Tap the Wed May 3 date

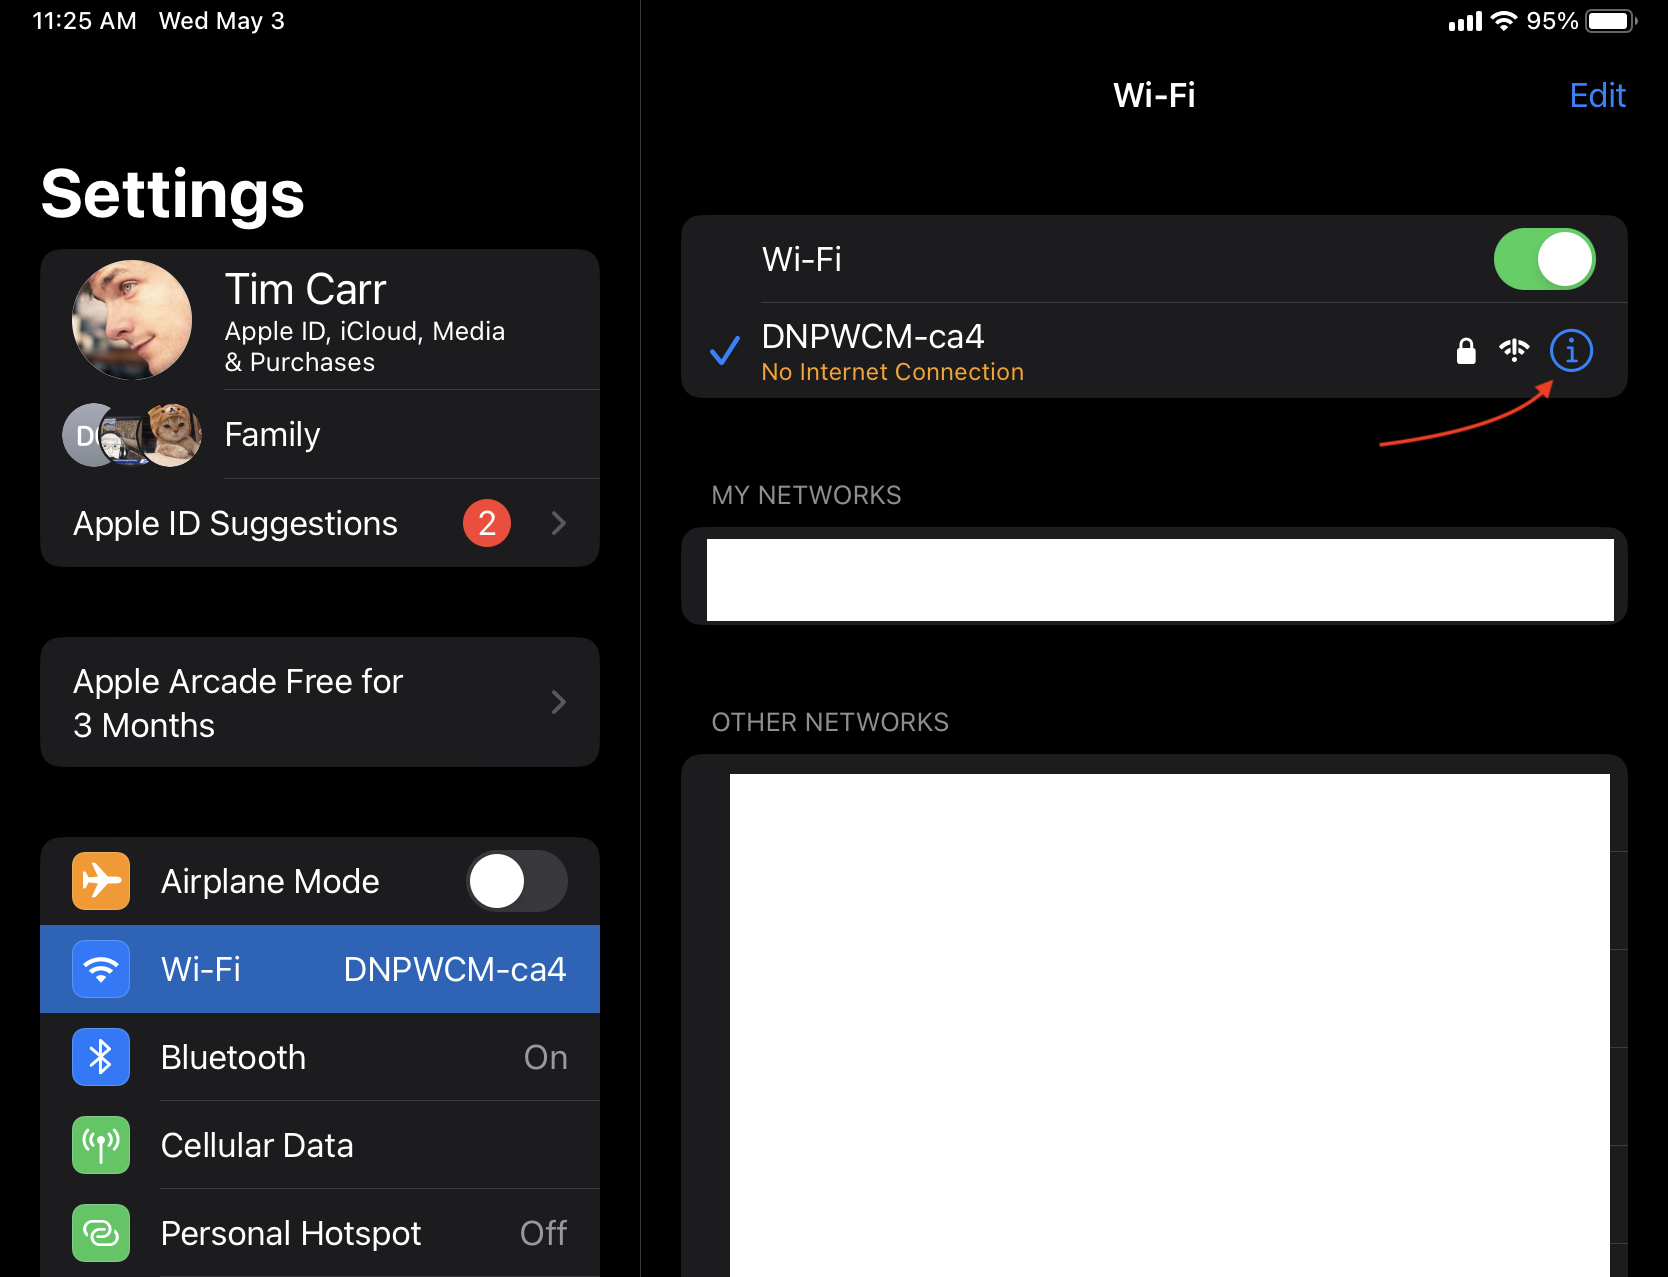(x=222, y=21)
